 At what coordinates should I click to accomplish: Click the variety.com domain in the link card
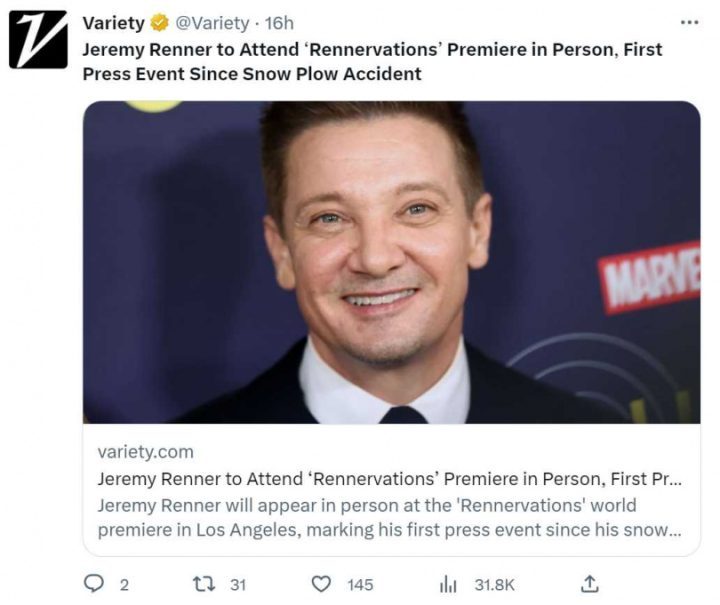pos(145,452)
